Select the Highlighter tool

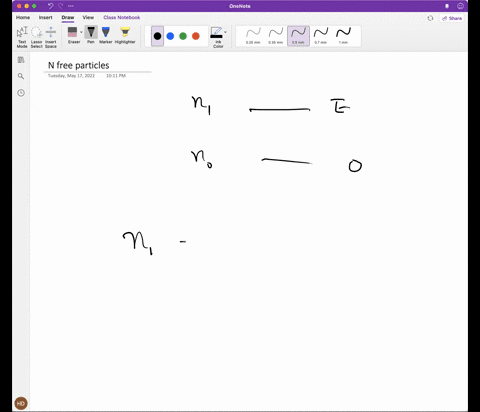click(125, 35)
